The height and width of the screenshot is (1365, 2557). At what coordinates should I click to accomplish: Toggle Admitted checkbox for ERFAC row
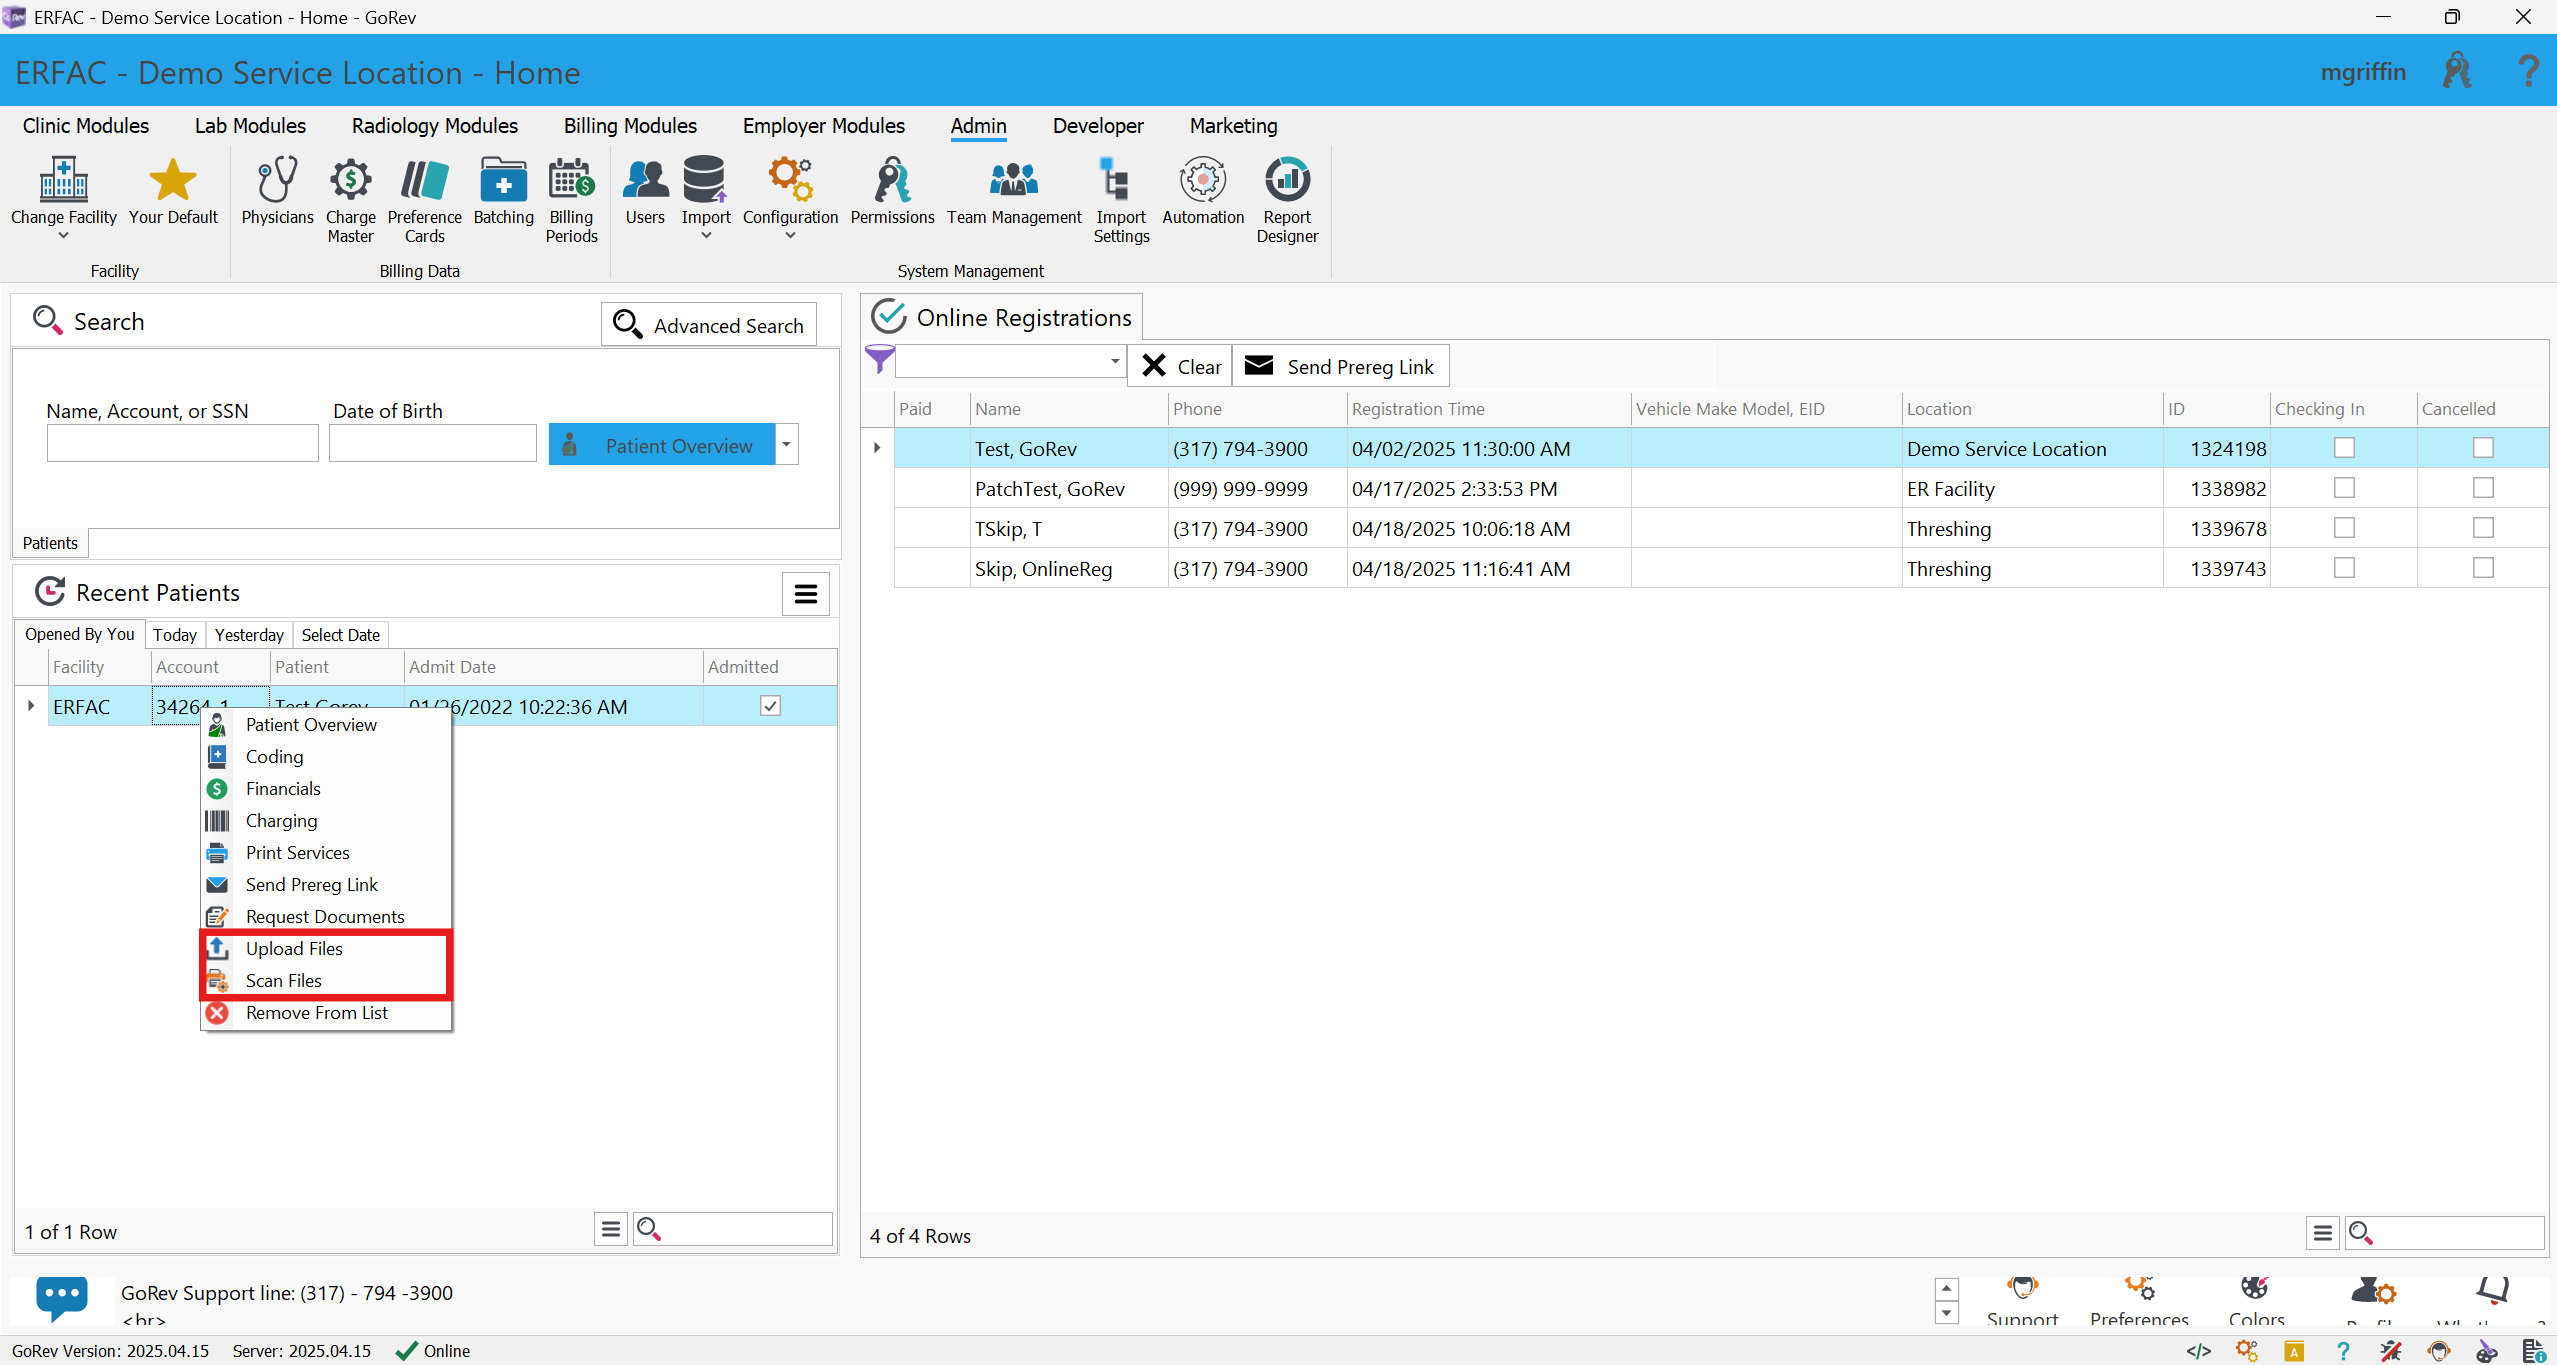pos(770,706)
